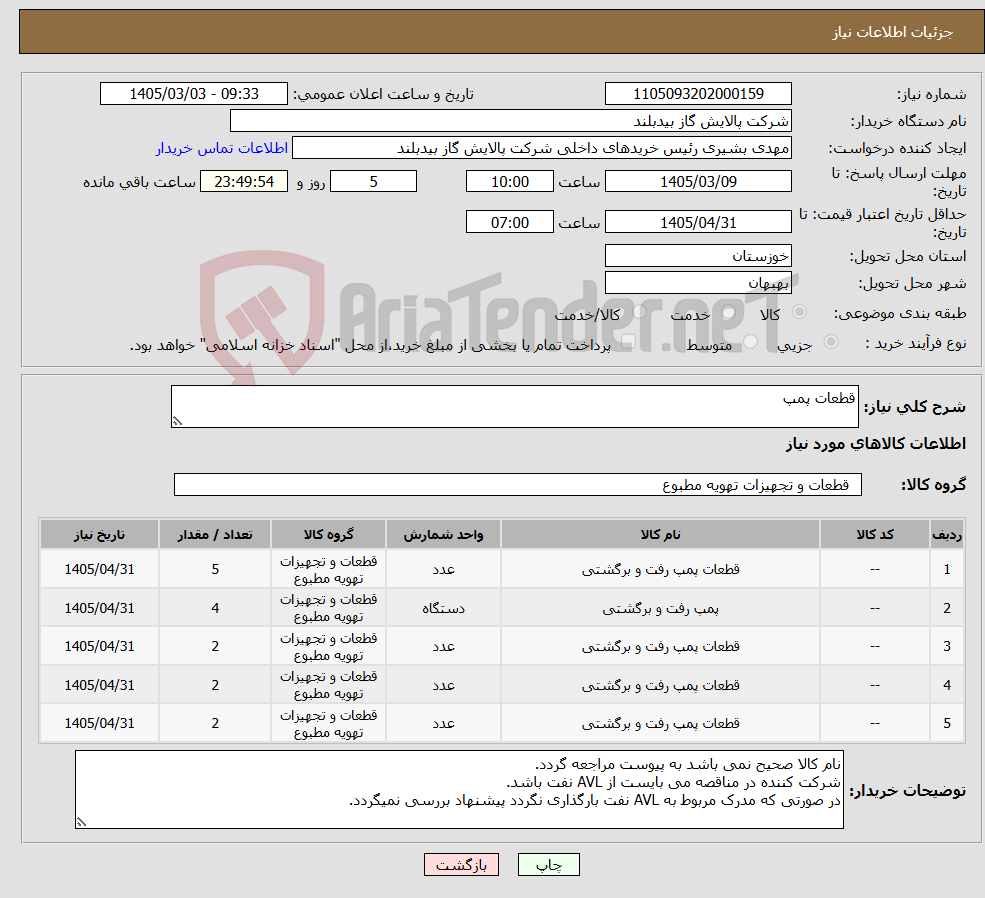Click the ردیف column header
The height and width of the screenshot is (898, 985).
pyautogui.click(x=947, y=534)
